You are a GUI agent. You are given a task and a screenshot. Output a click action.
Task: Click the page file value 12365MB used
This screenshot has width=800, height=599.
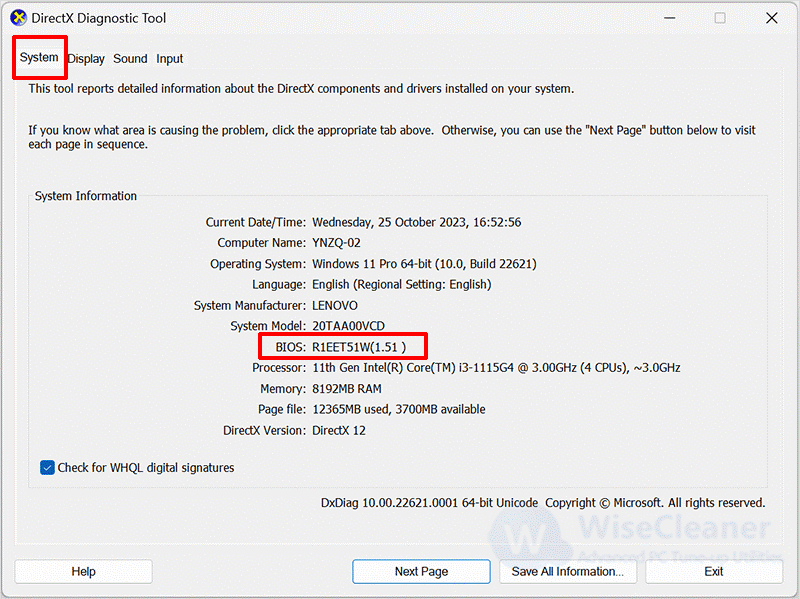(398, 409)
